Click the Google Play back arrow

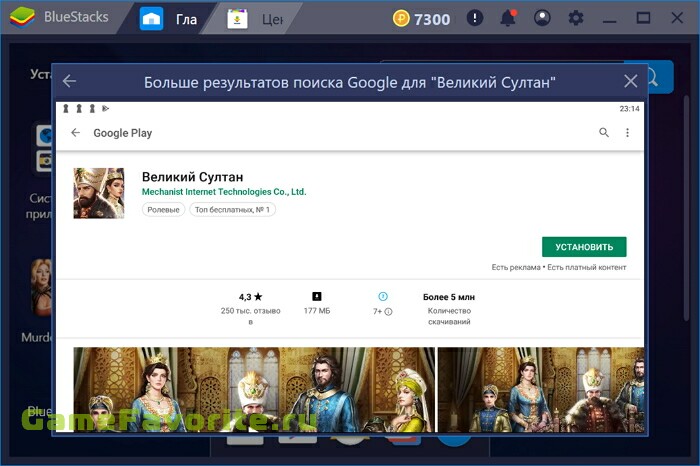coord(75,133)
